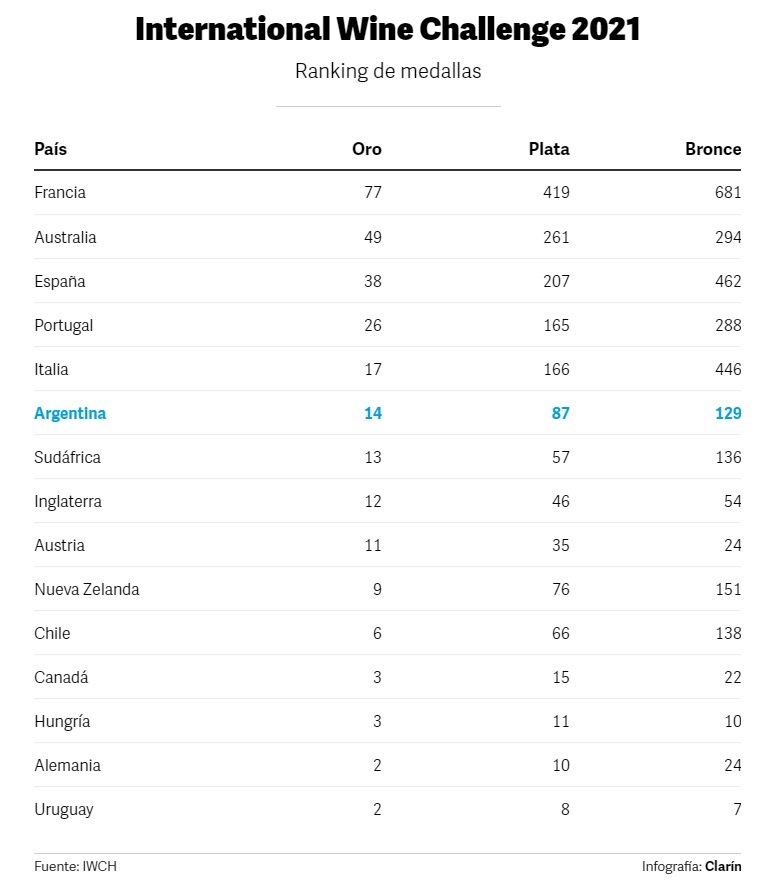Click Argentina's bronze count 129
Image resolution: width=780 pixels, height=887 pixels.
click(728, 414)
